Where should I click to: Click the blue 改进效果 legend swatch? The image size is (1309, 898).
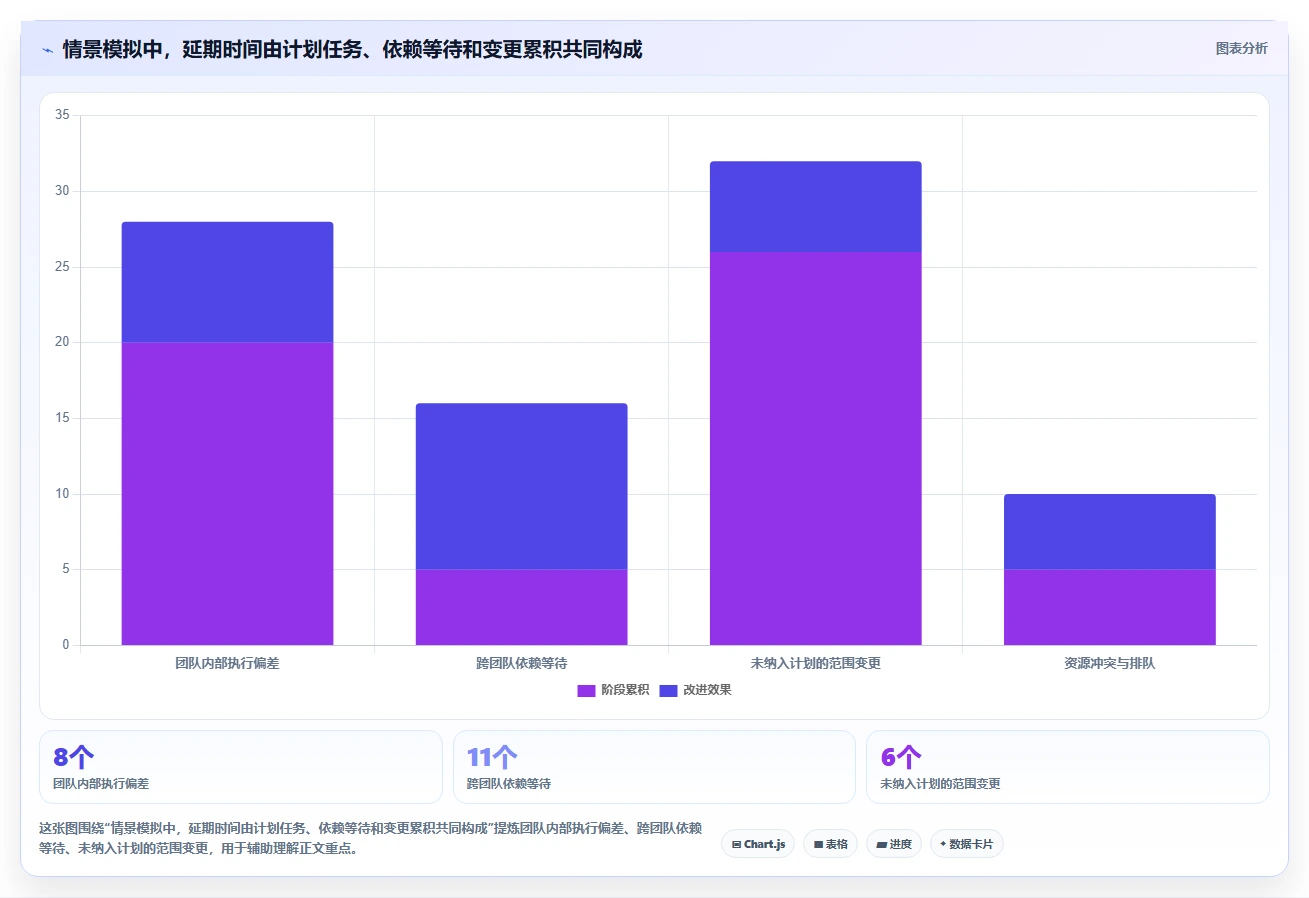point(668,690)
